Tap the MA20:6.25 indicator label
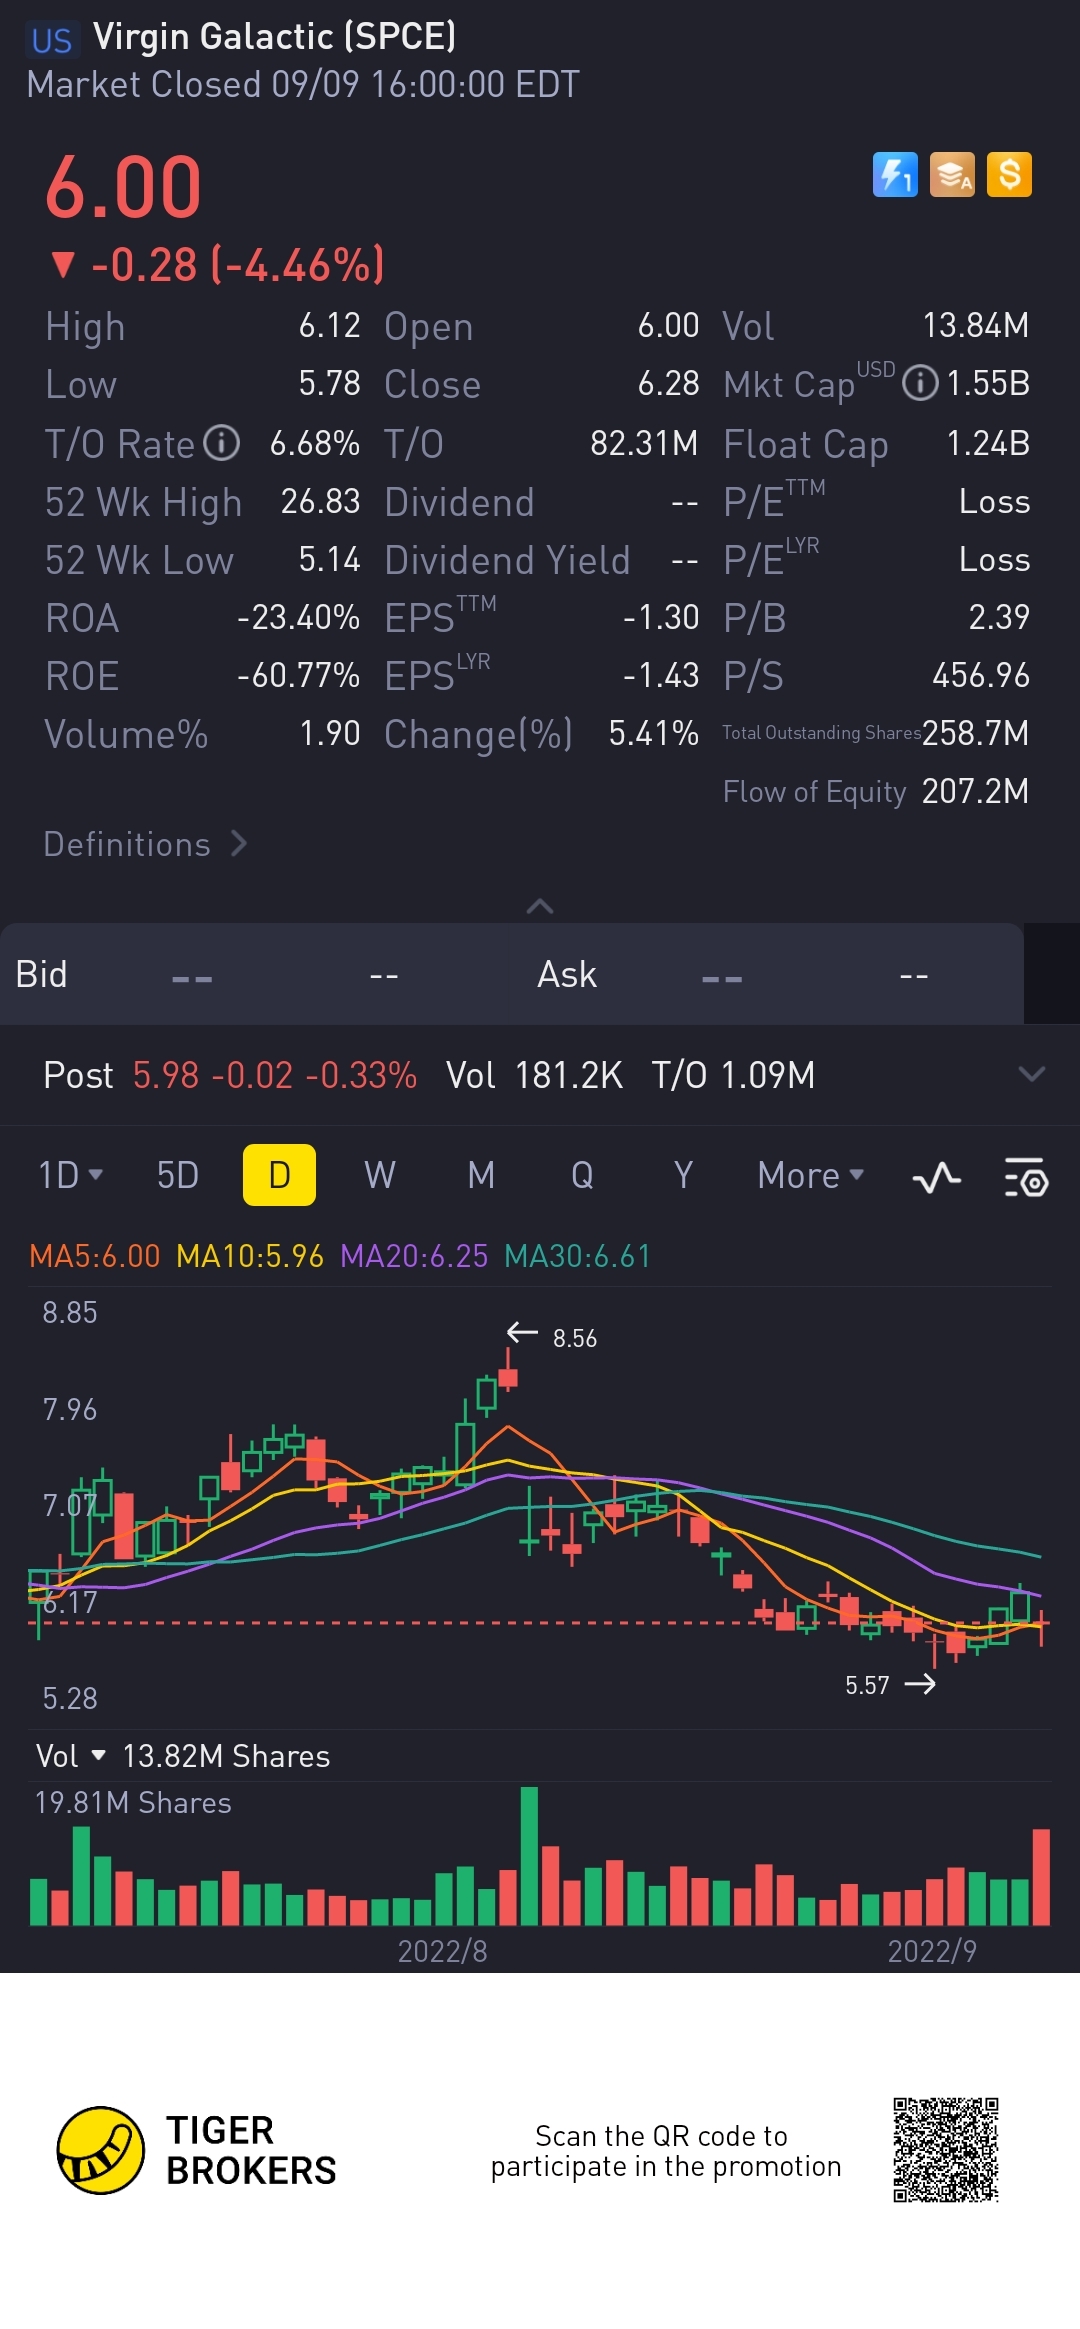Screen dimensions: 1080x2329 pos(414,1256)
